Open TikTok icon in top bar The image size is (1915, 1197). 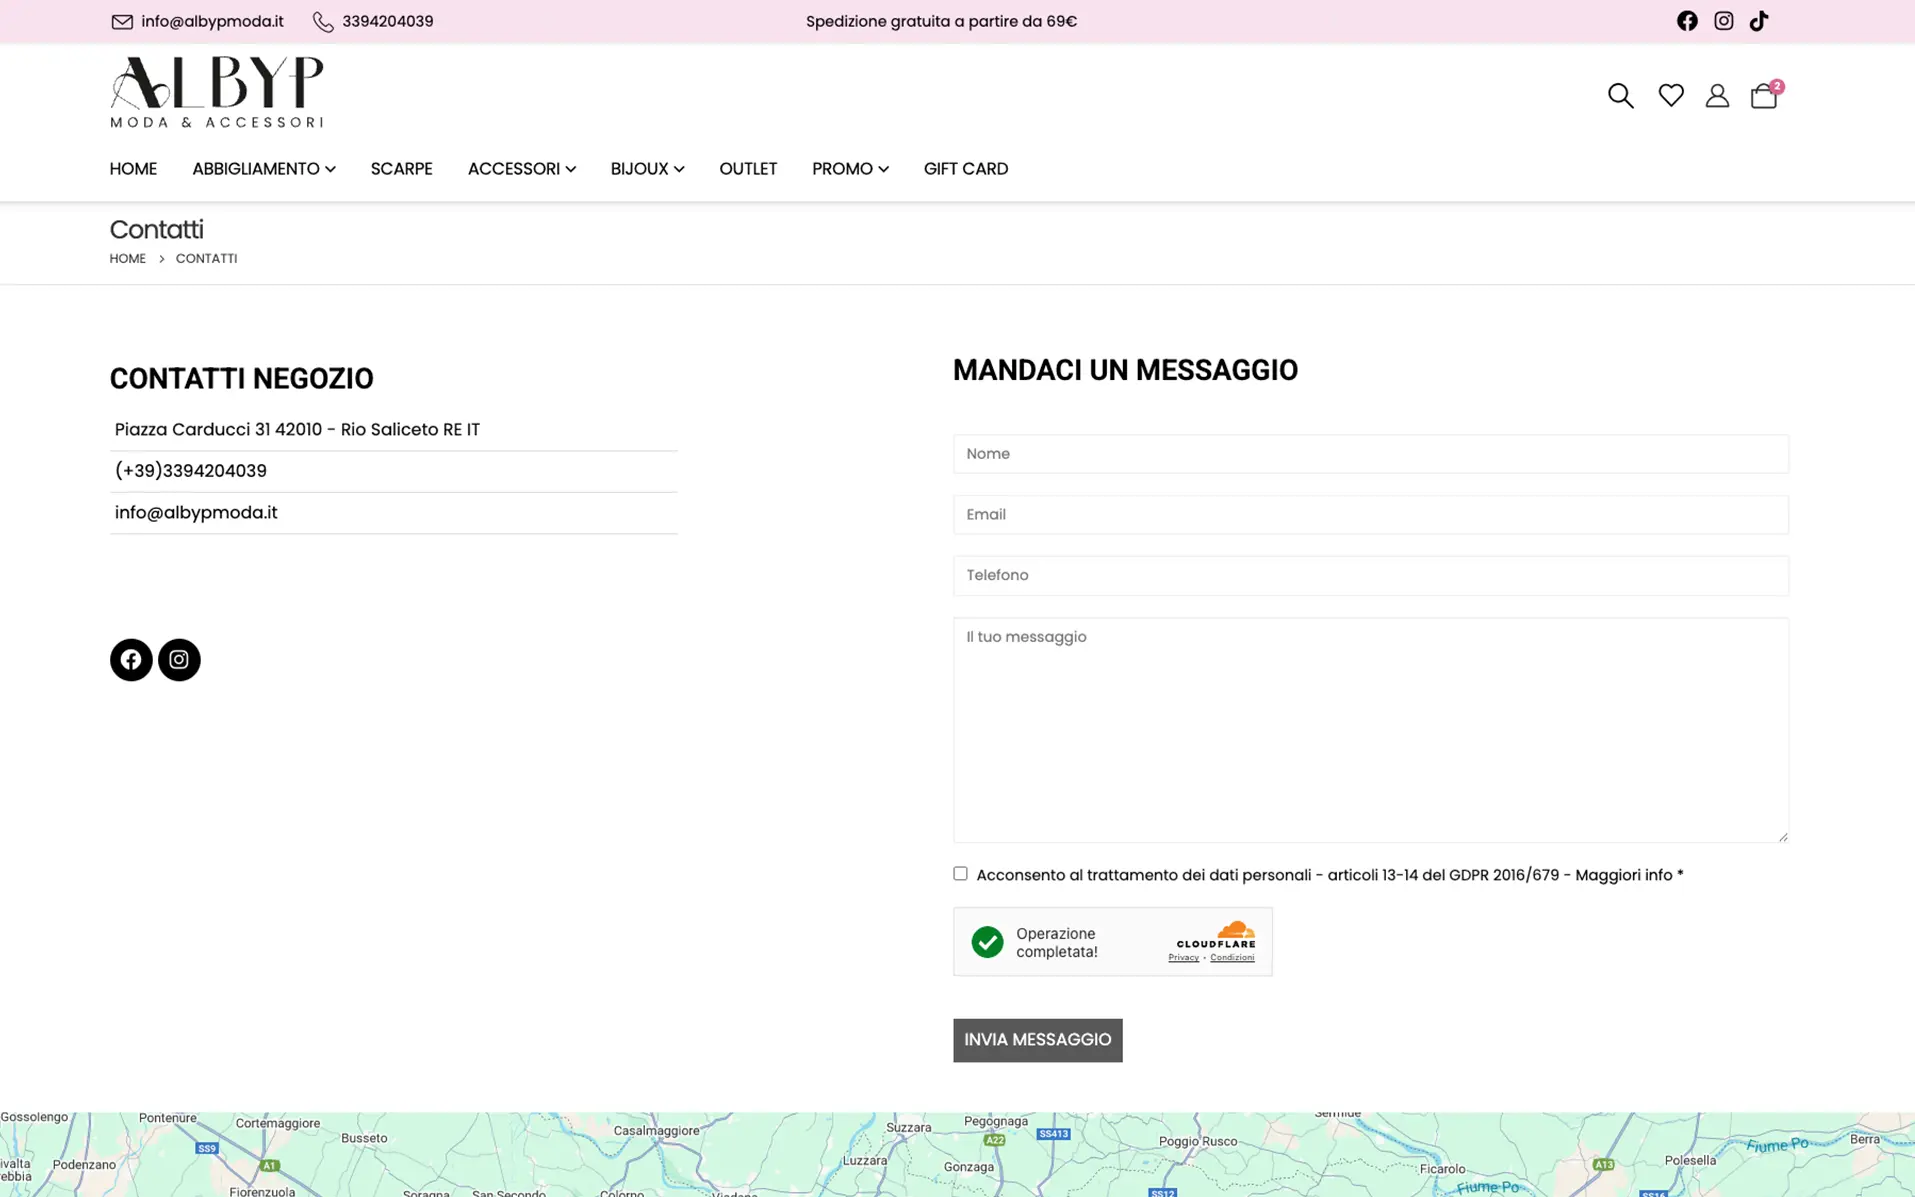coord(1758,21)
